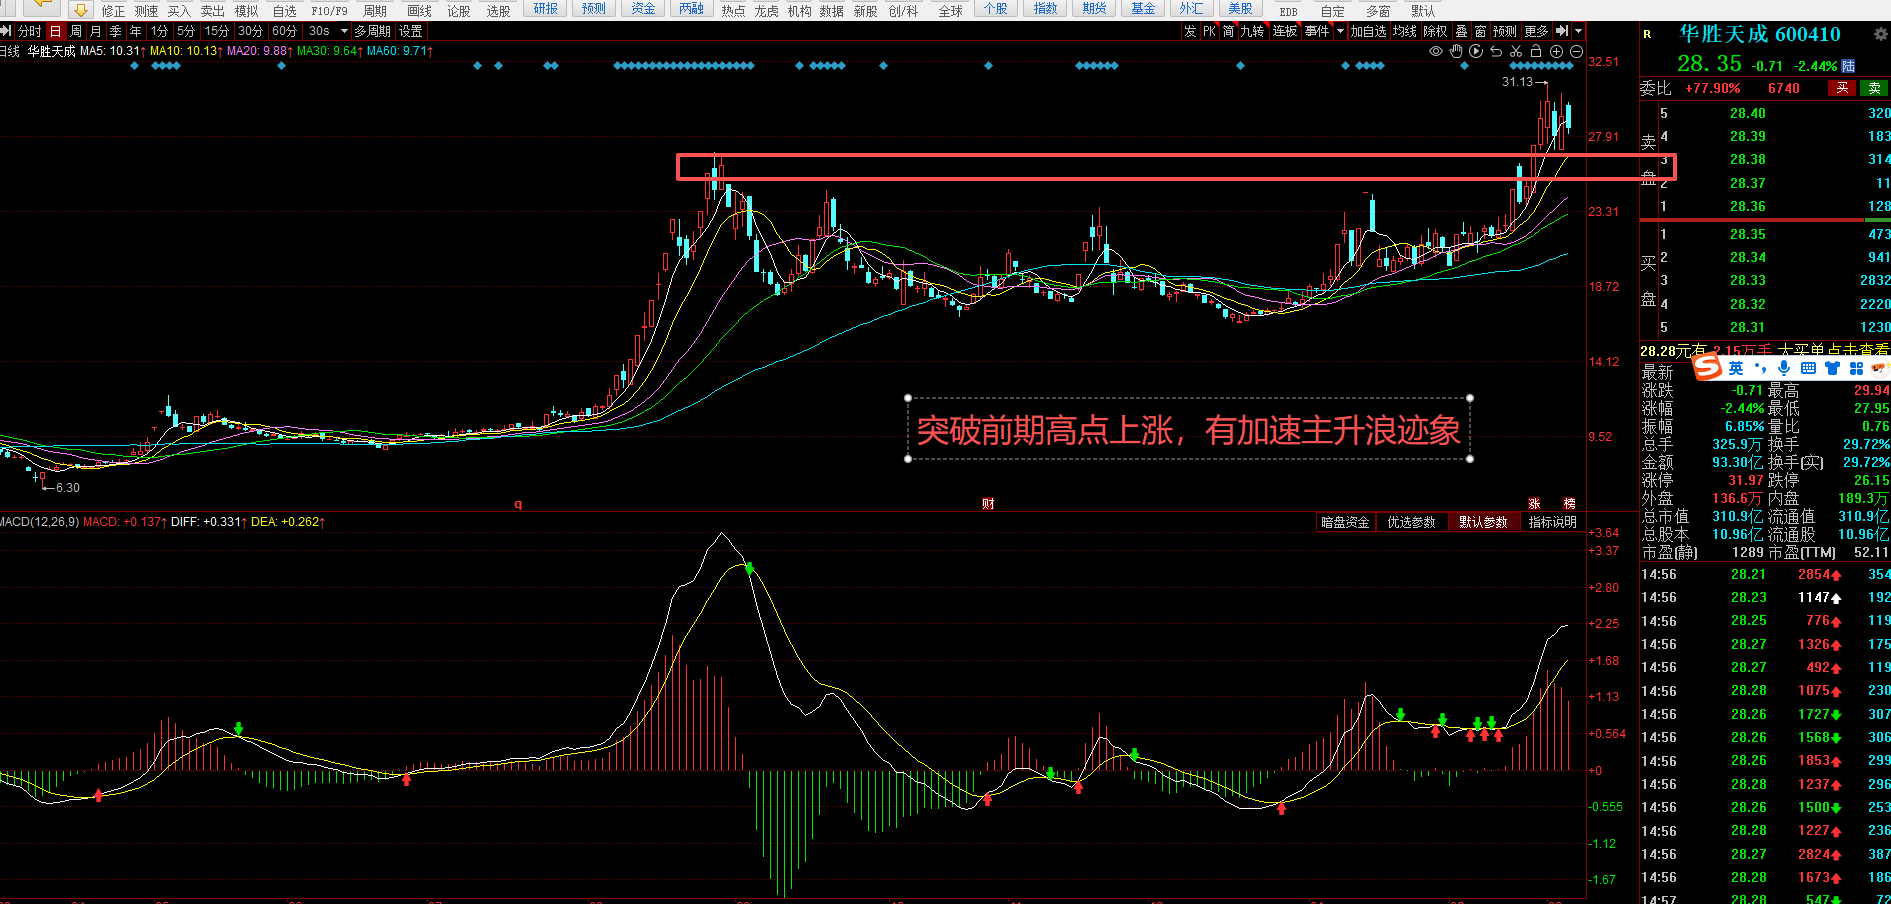Click the 大买单点击查看 notice text
The width and height of the screenshot is (1891, 904).
1833,350
